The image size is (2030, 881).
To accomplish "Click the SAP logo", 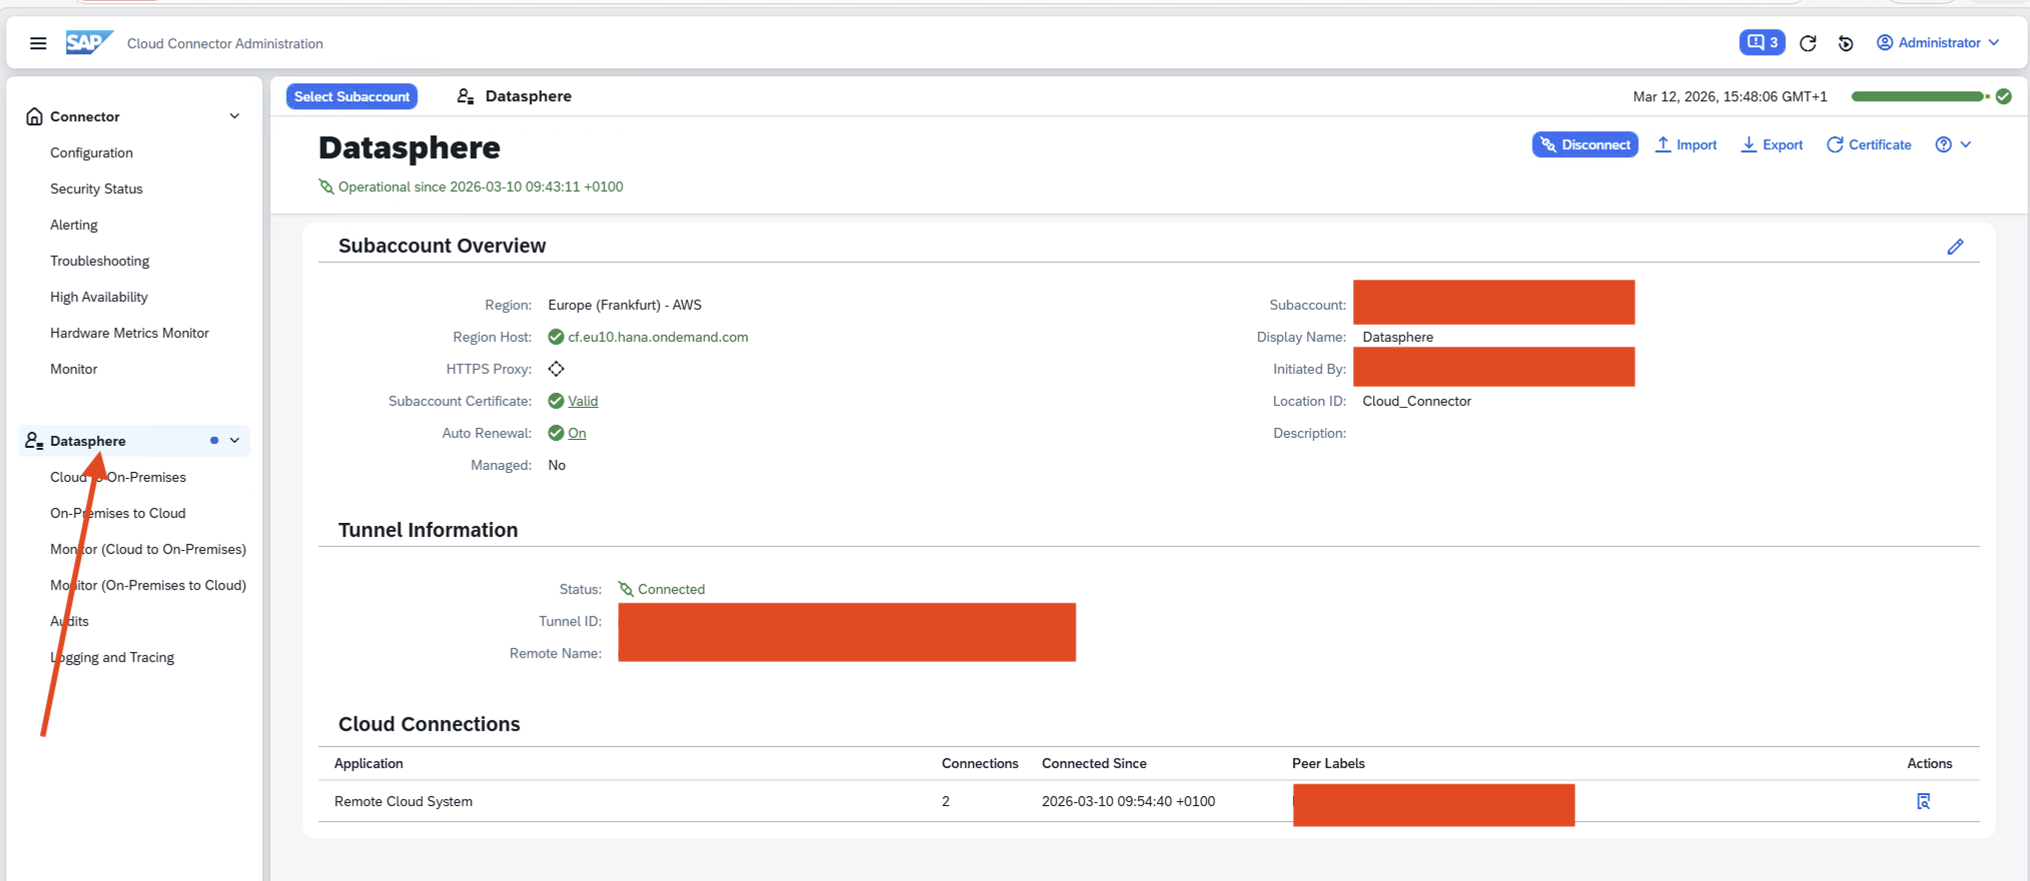I will pos(89,42).
